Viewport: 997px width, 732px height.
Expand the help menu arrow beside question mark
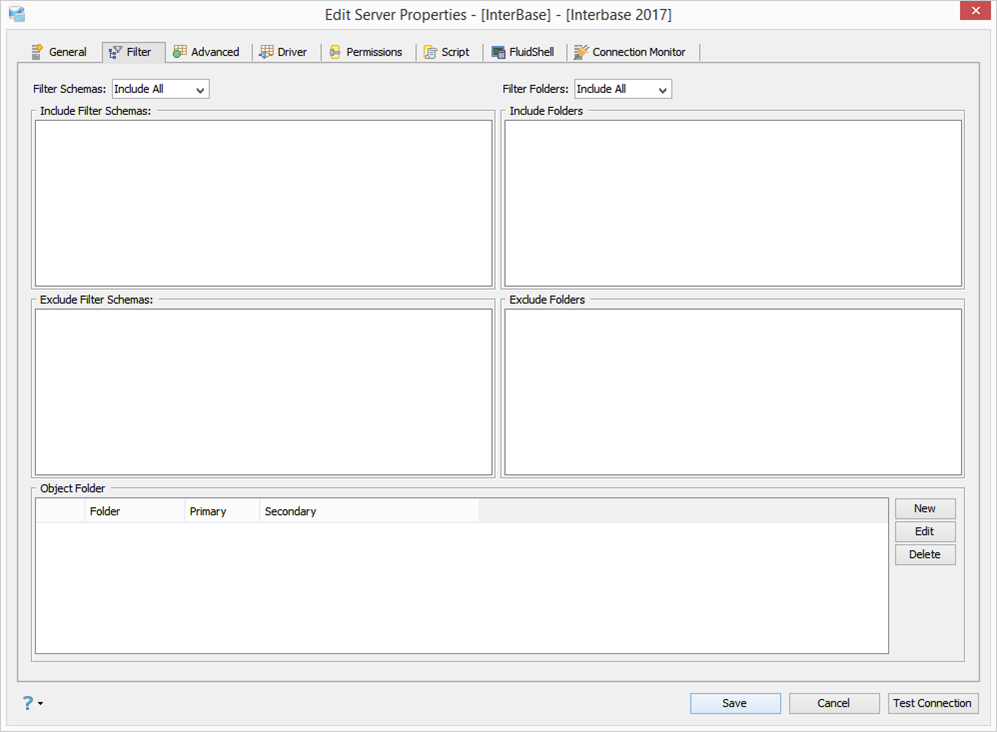tap(41, 703)
